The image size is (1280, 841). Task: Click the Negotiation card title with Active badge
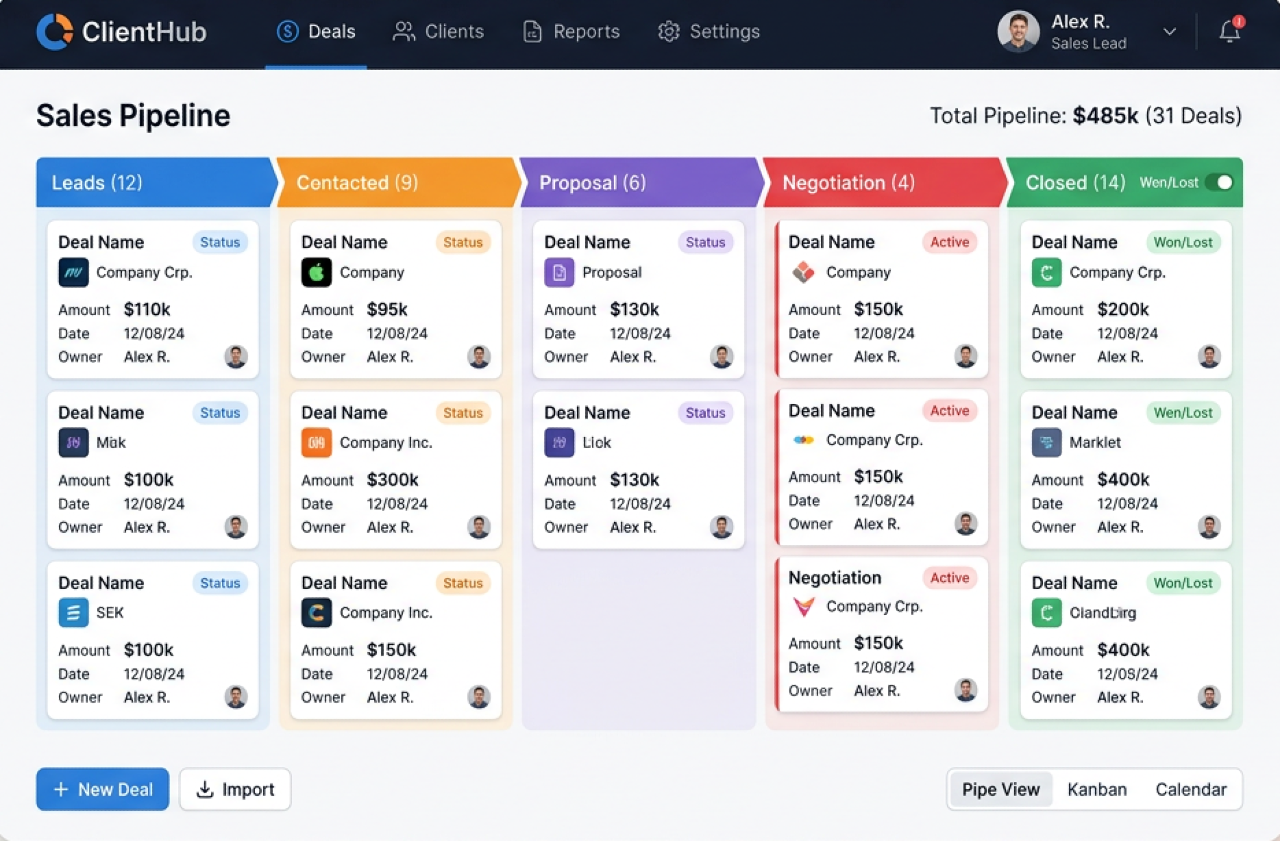pos(835,577)
